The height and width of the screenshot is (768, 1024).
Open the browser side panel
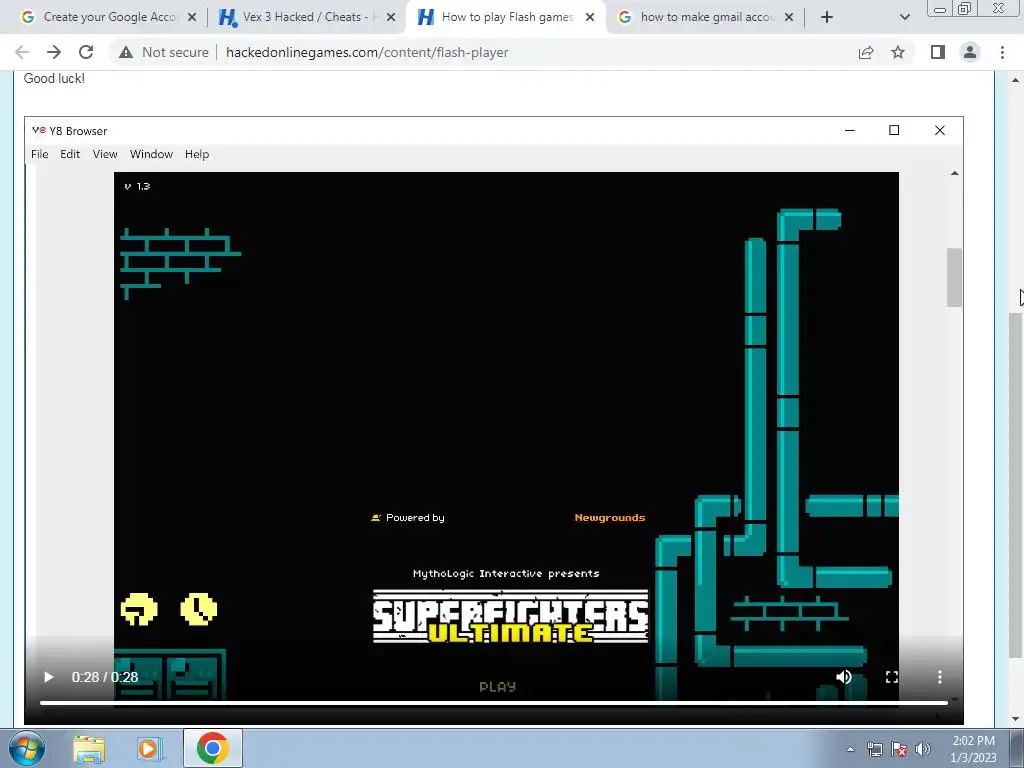click(938, 52)
